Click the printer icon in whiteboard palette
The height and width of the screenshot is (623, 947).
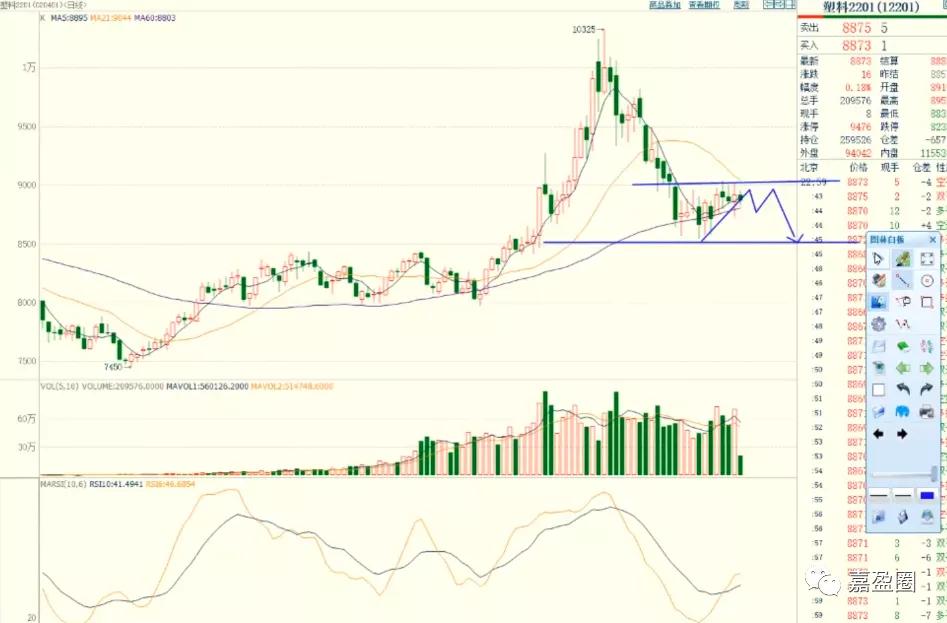(x=927, y=412)
